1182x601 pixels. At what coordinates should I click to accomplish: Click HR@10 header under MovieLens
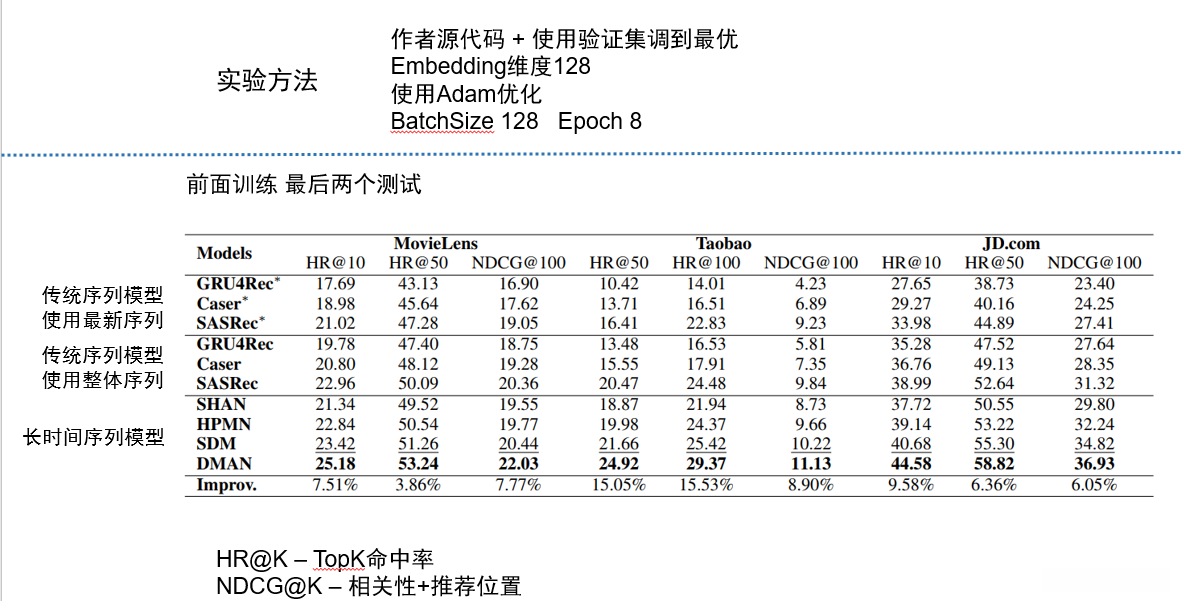(335, 262)
